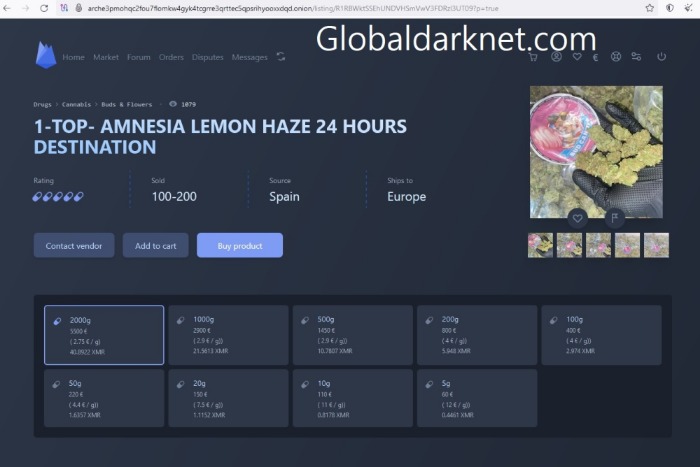Click the browser forward arrow

(25, 8)
